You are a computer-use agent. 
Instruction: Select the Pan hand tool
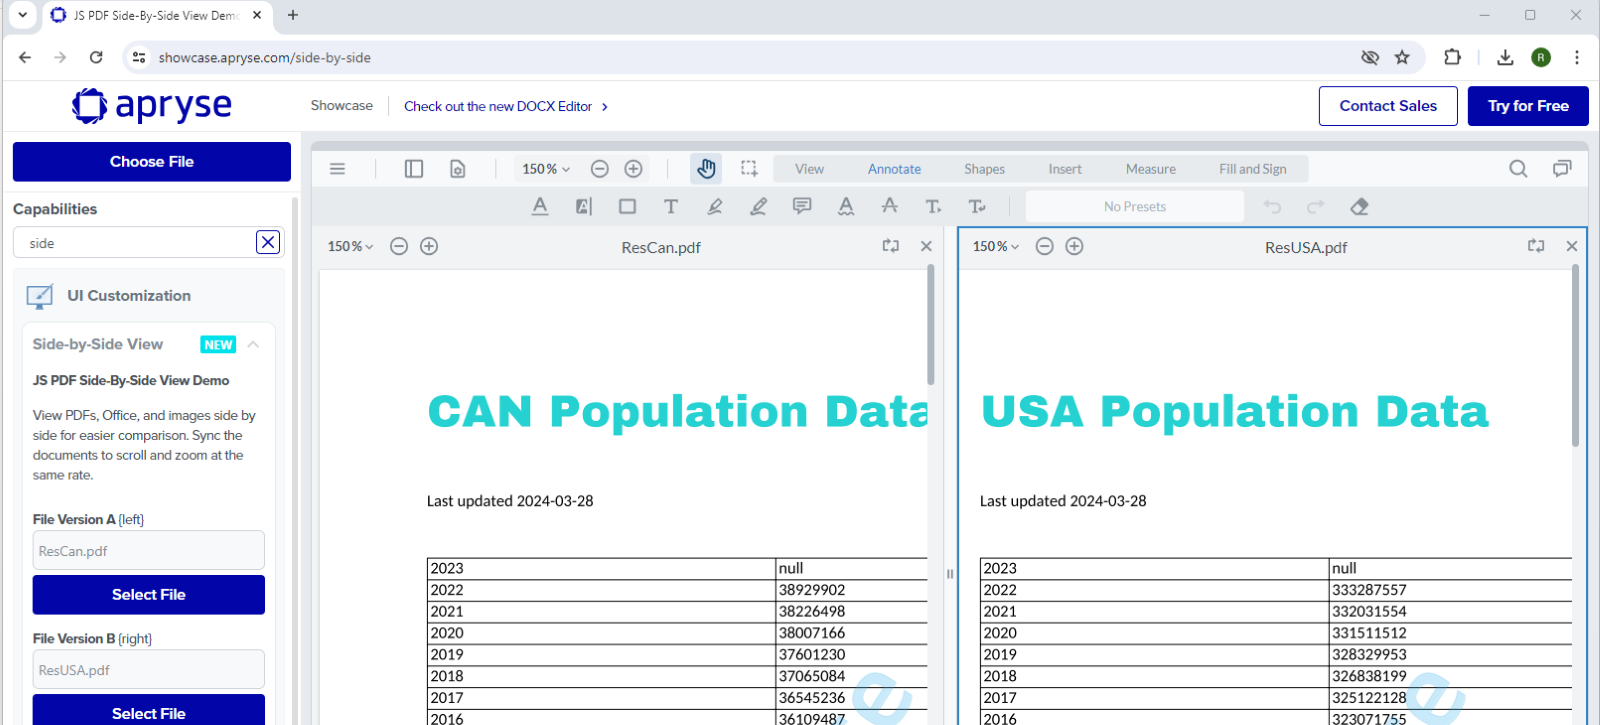(706, 169)
